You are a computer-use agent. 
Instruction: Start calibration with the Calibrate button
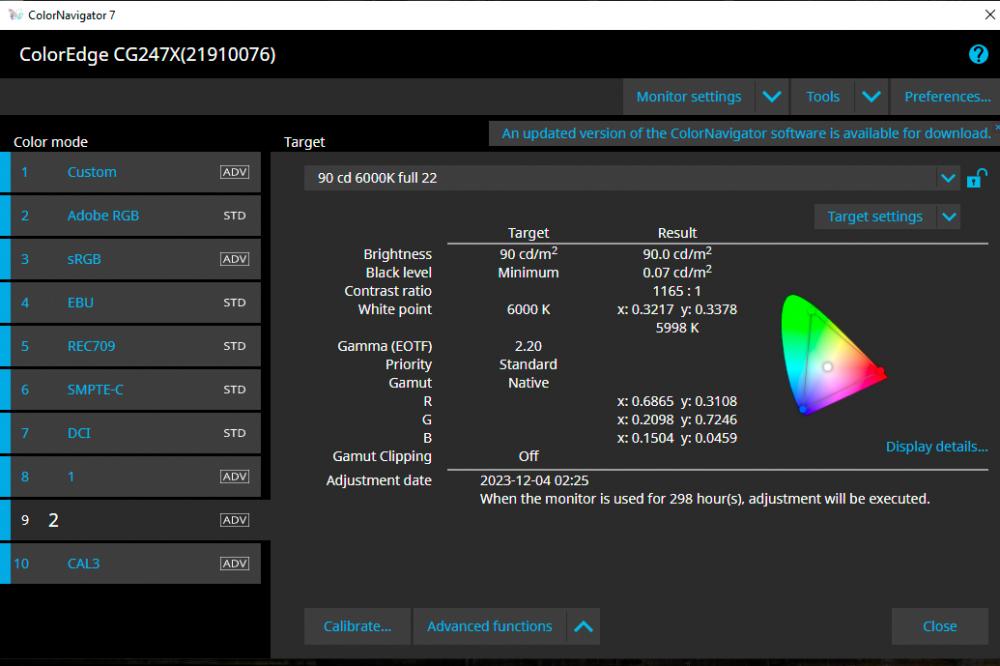[357, 626]
